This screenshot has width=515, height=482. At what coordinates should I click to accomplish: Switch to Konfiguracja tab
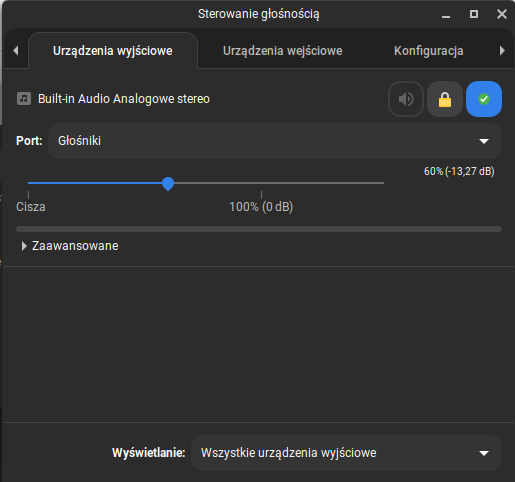tap(428, 51)
